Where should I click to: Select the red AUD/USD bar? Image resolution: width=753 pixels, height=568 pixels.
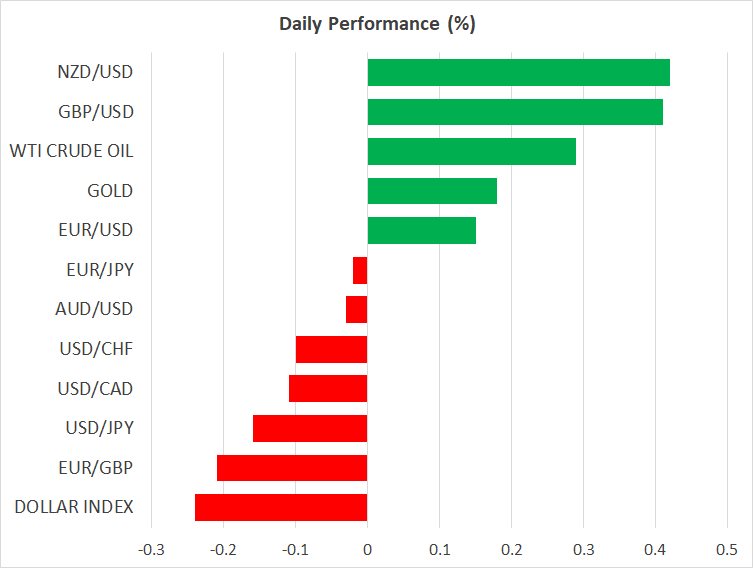357,309
